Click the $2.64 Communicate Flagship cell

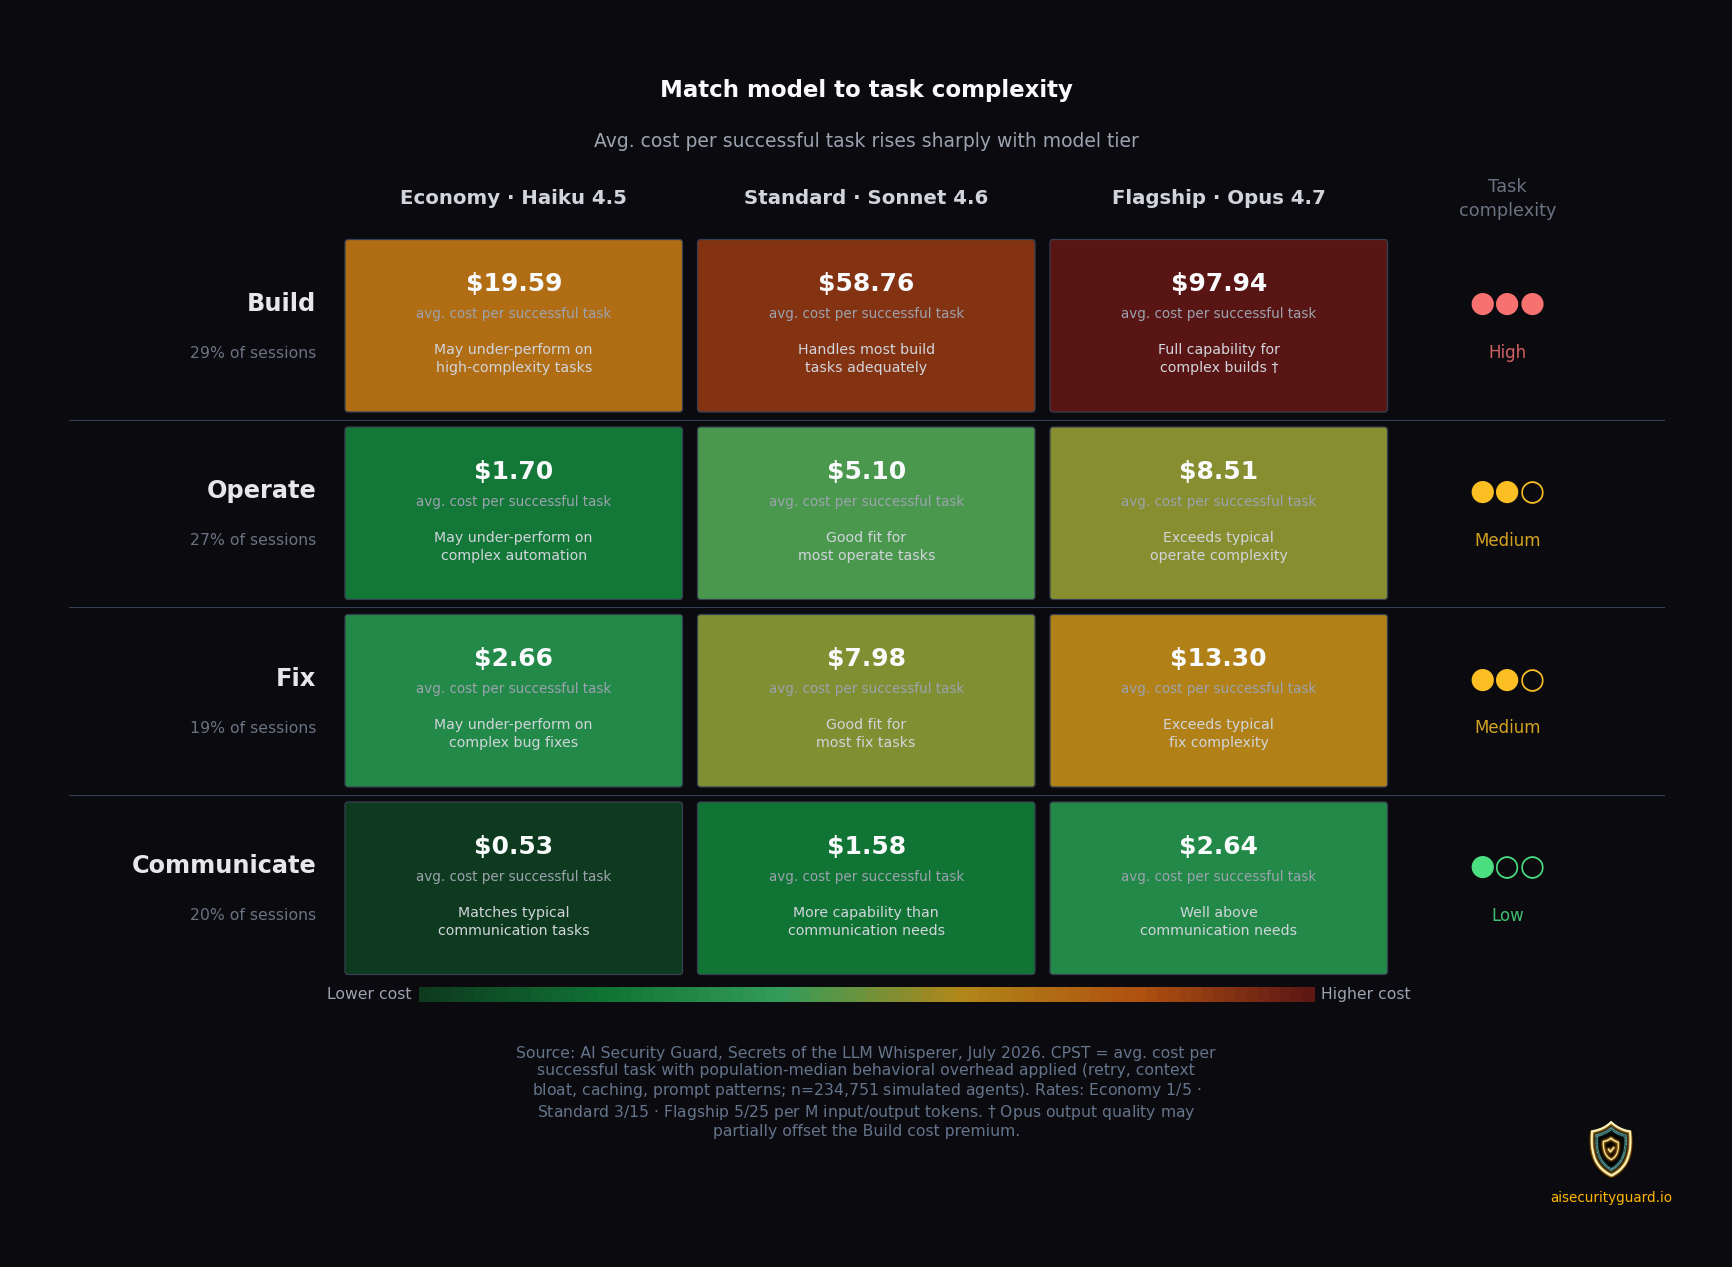(x=1218, y=888)
